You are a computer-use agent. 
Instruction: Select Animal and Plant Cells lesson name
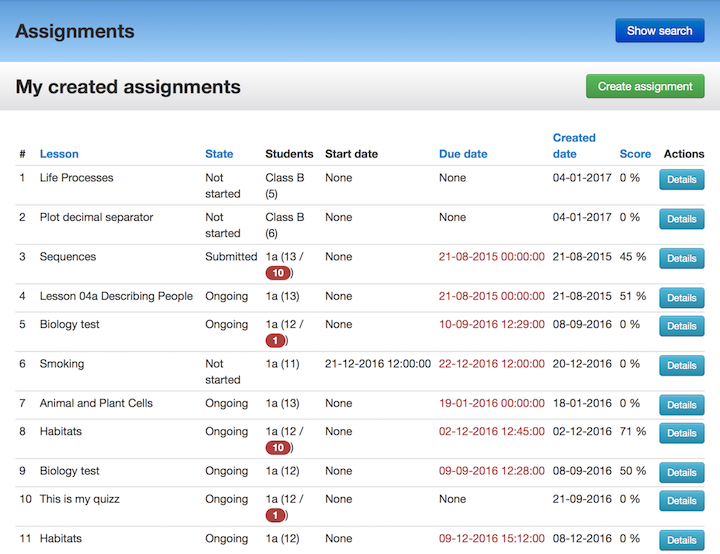click(x=96, y=403)
